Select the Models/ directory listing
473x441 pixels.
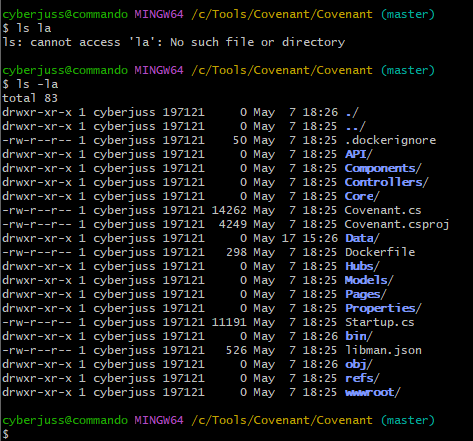[x=369, y=280]
